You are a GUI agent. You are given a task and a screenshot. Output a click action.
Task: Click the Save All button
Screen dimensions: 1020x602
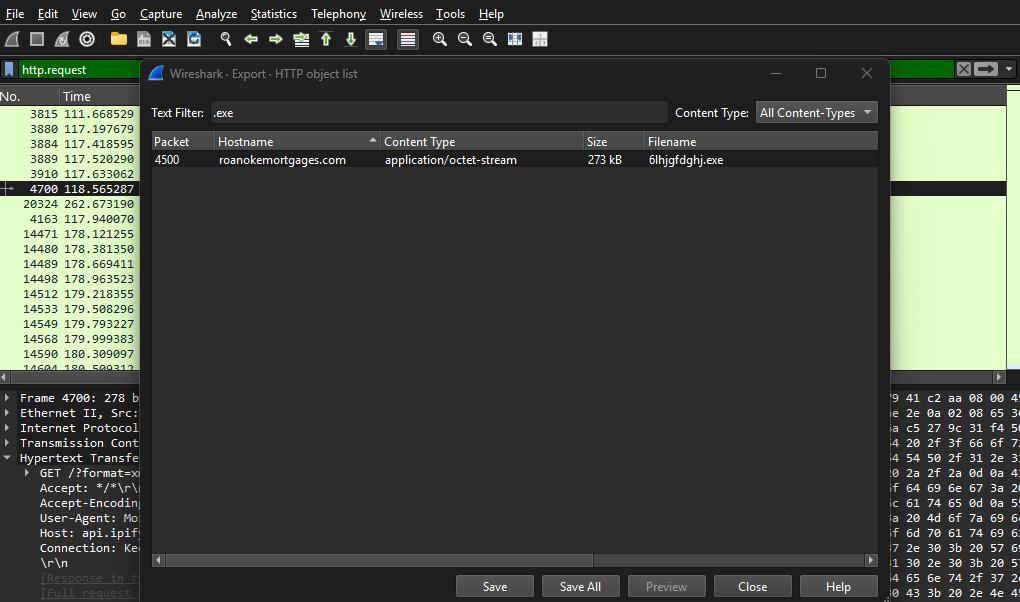point(580,587)
